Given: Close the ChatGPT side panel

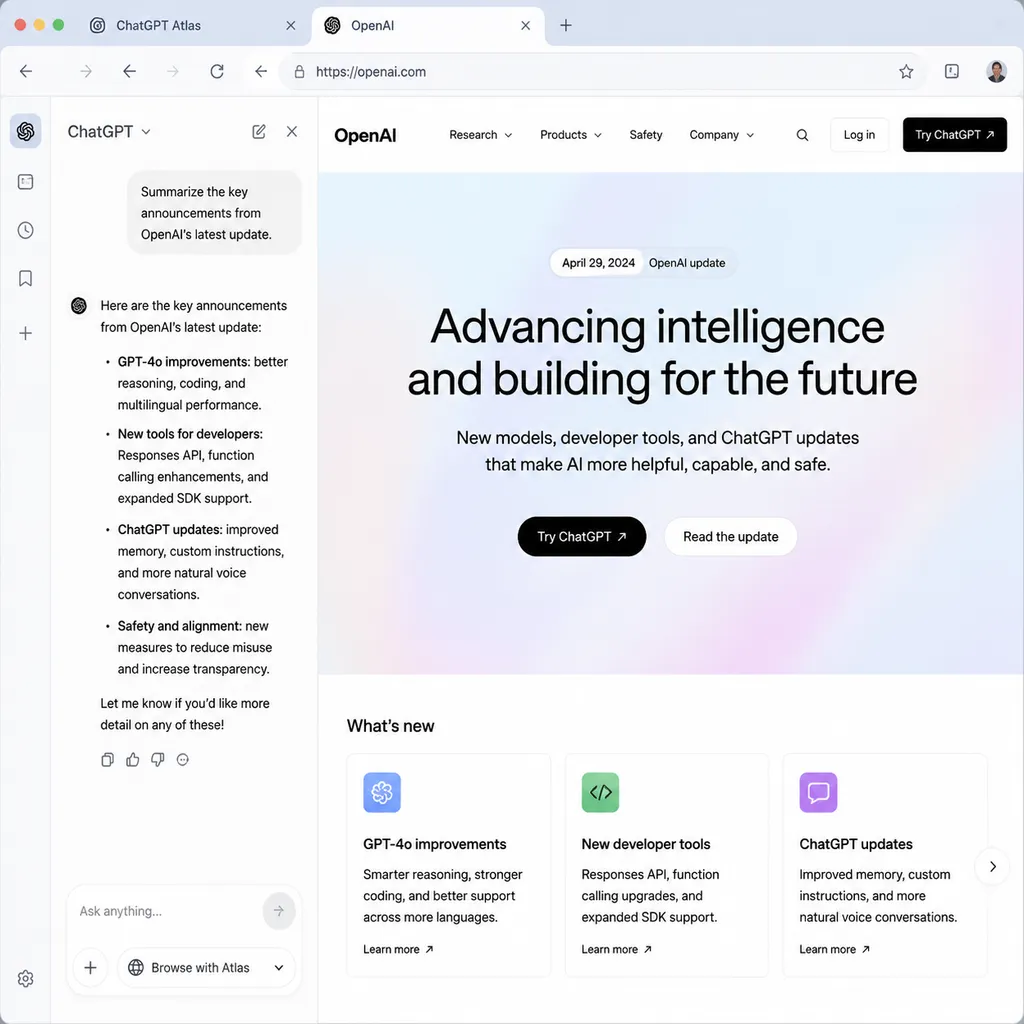Looking at the screenshot, I should point(292,131).
